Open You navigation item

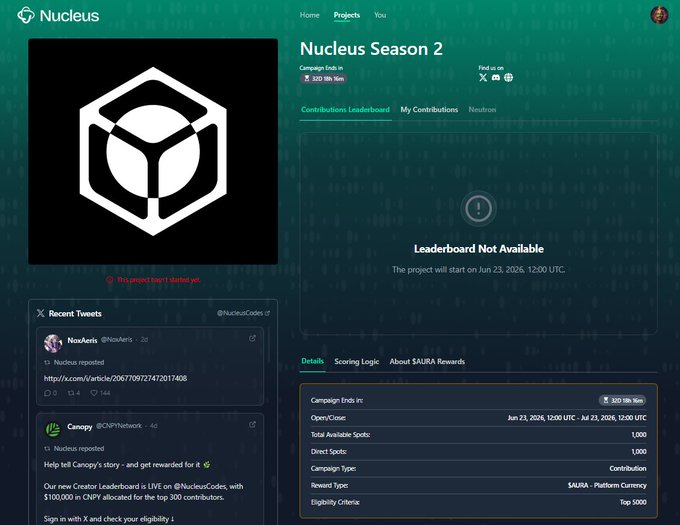coord(380,15)
